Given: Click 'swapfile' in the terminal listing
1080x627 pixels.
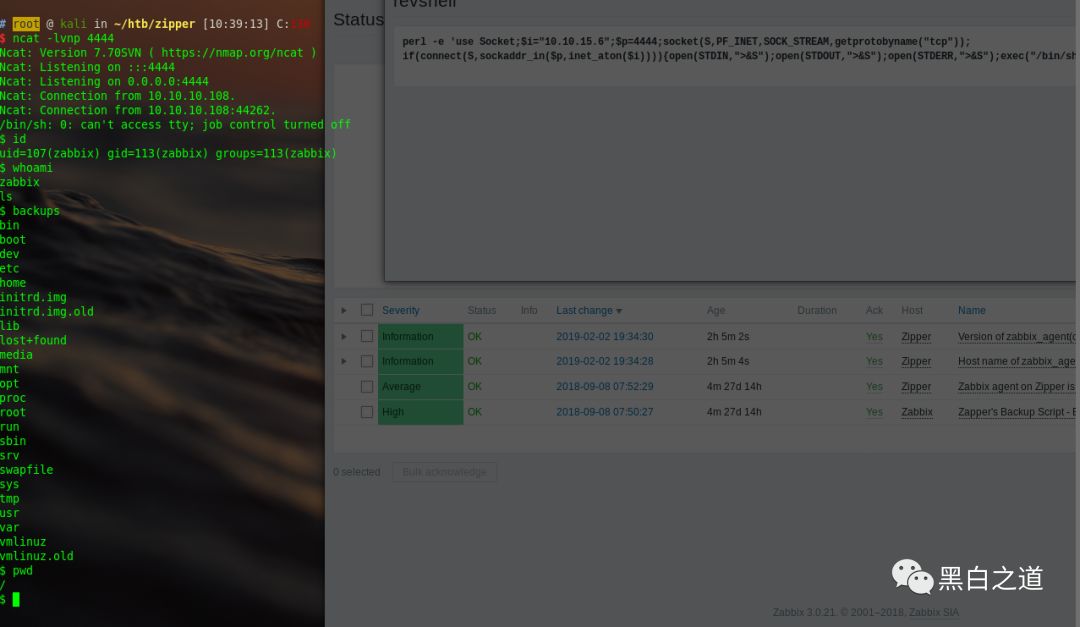Looking at the screenshot, I should click(26, 470).
